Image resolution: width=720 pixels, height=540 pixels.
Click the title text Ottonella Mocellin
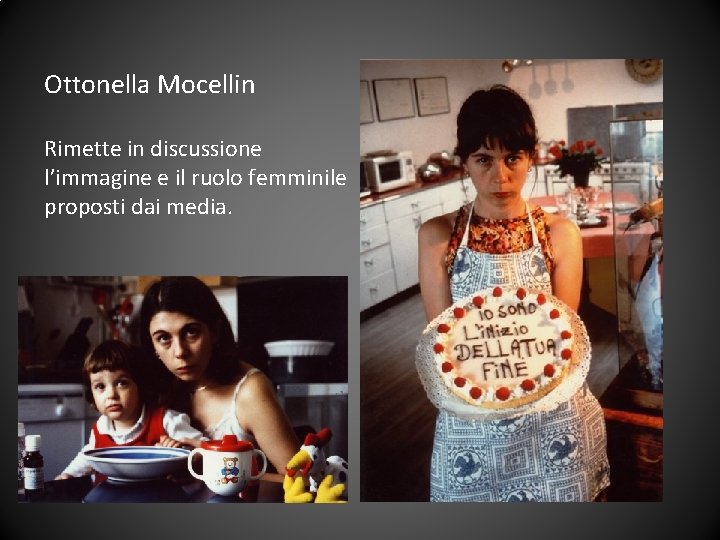coord(150,84)
